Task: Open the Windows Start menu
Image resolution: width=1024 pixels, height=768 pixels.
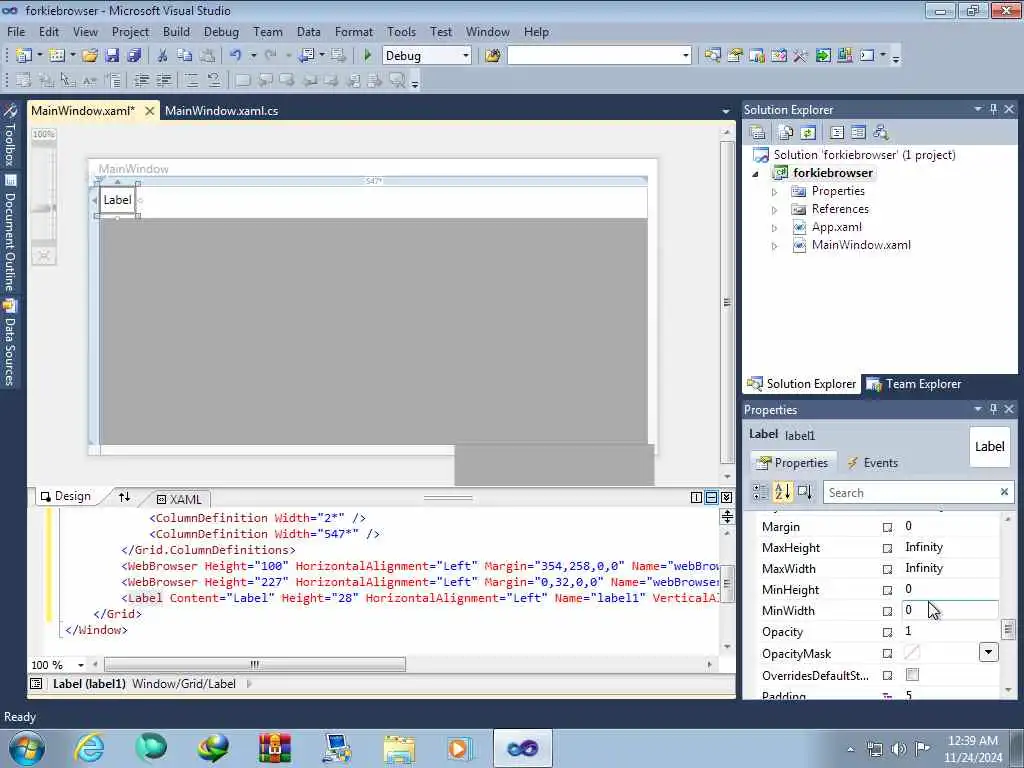Action: (x=27, y=748)
